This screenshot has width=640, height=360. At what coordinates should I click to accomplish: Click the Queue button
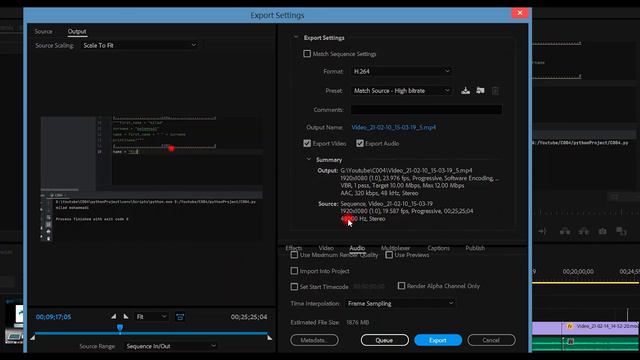[x=384, y=340]
